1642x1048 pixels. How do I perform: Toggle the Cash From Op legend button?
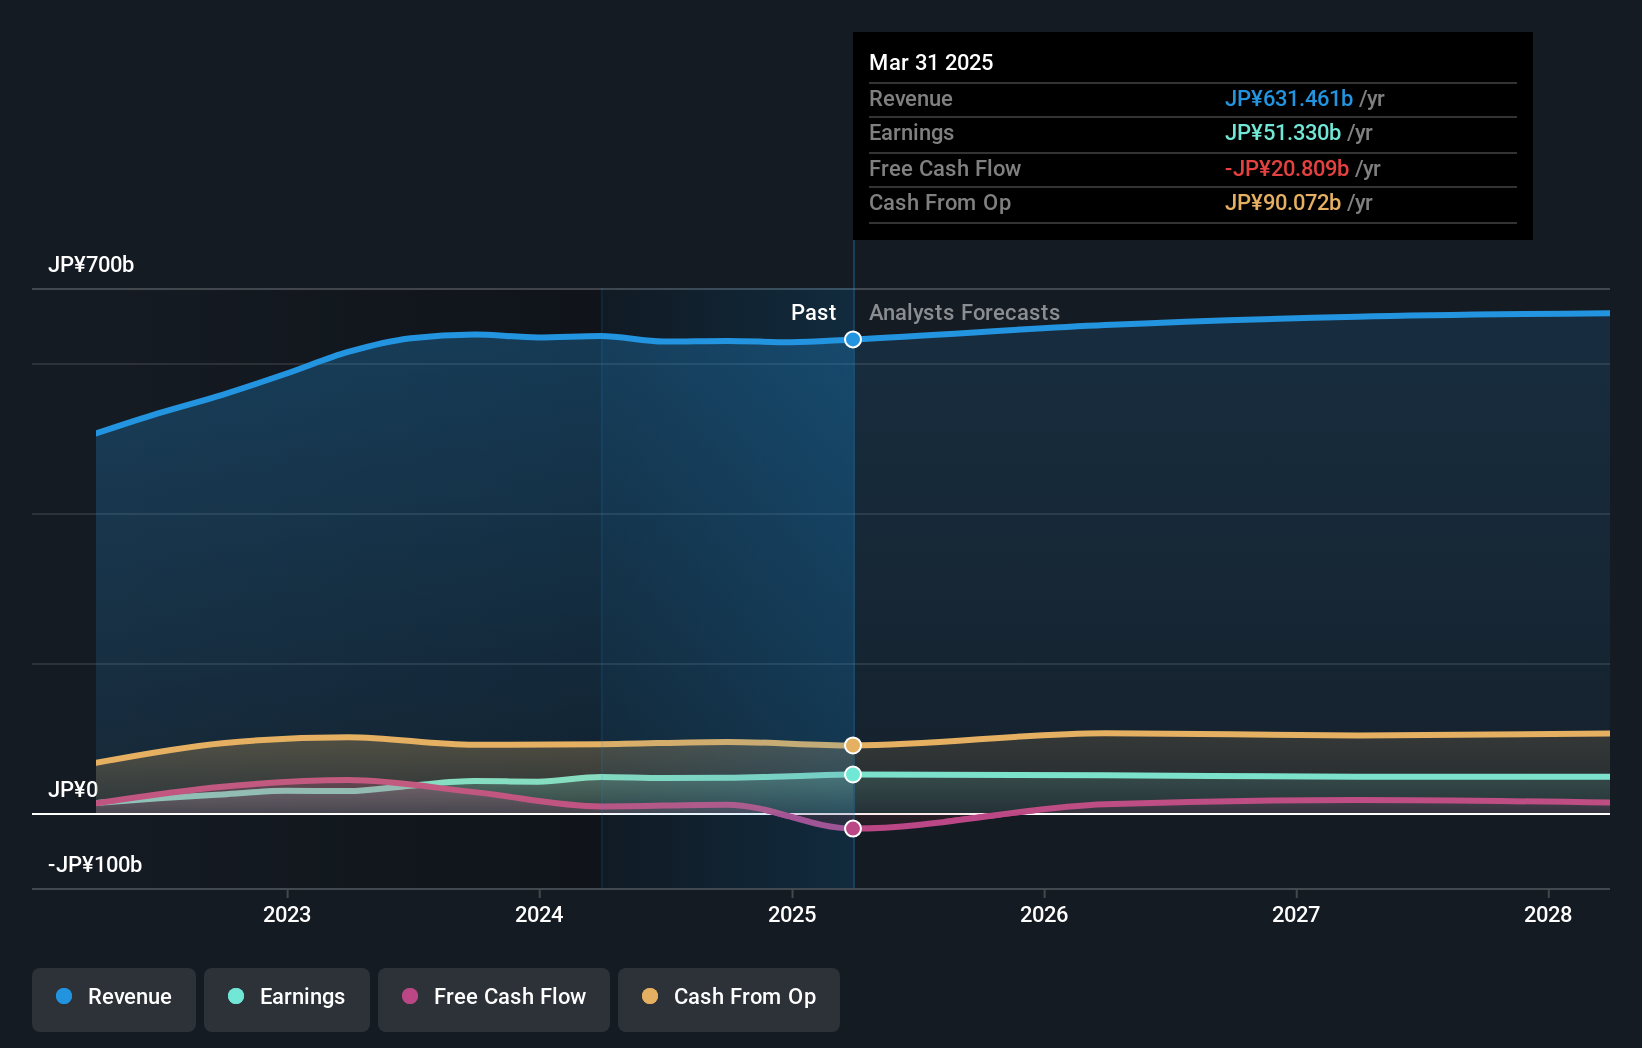[x=729, y=999]
